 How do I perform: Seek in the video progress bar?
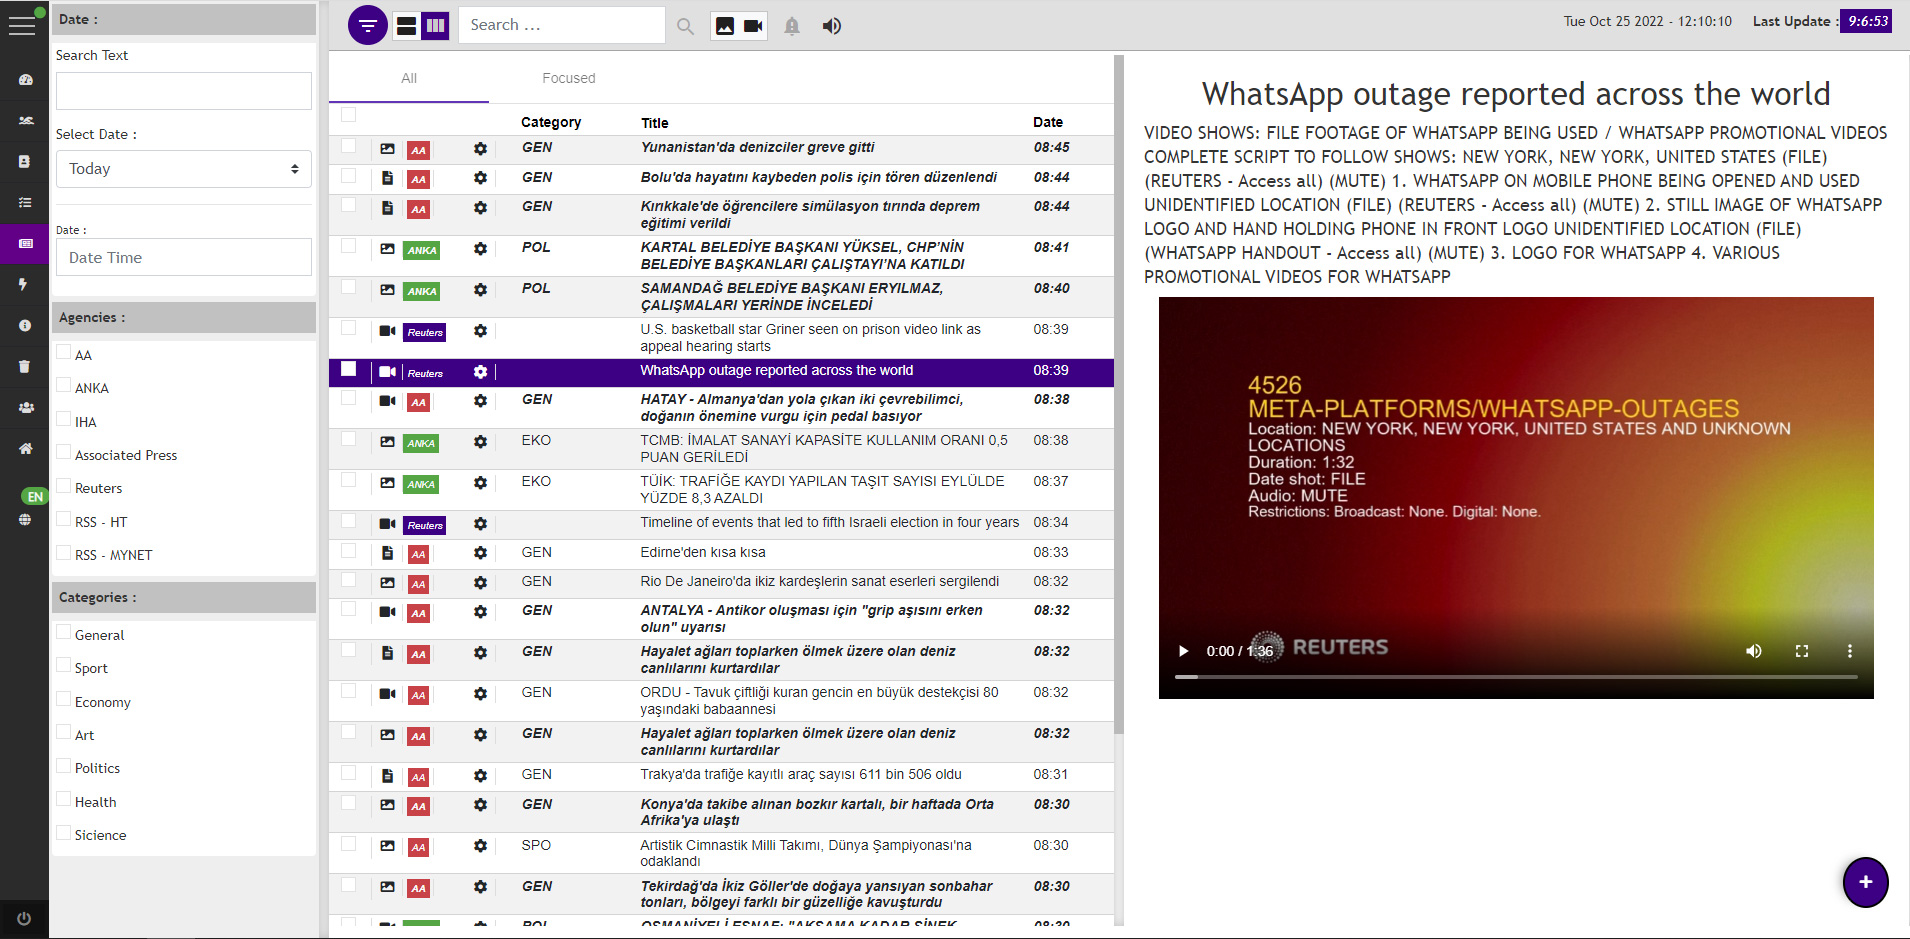click(1515, 677)
